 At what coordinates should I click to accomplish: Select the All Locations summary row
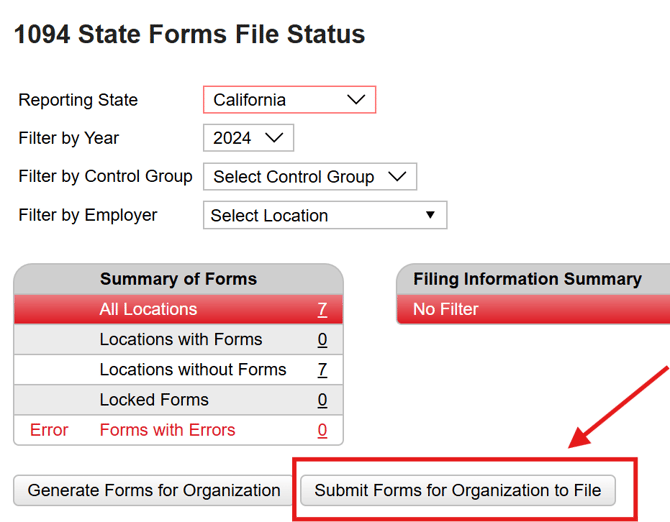pyautogui.click(x=148, y=310)
